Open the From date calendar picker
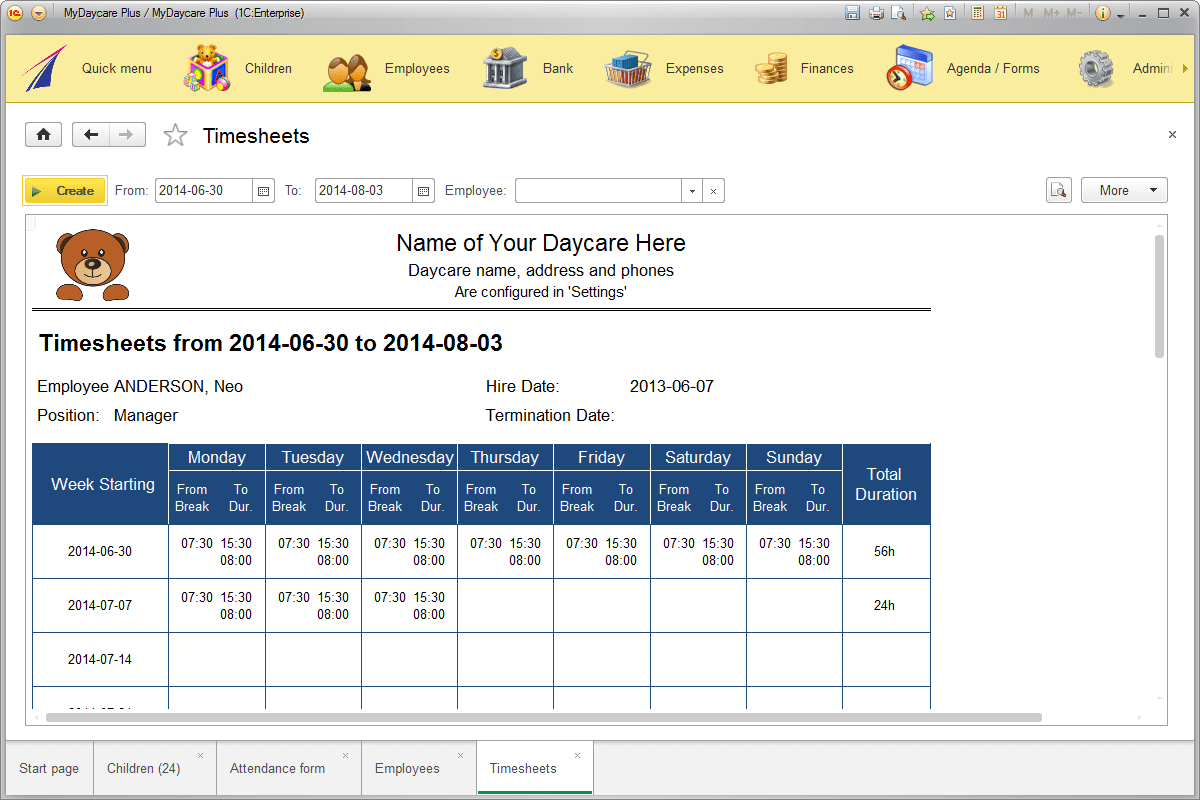 pyautogui.click(x=264, y=191)
